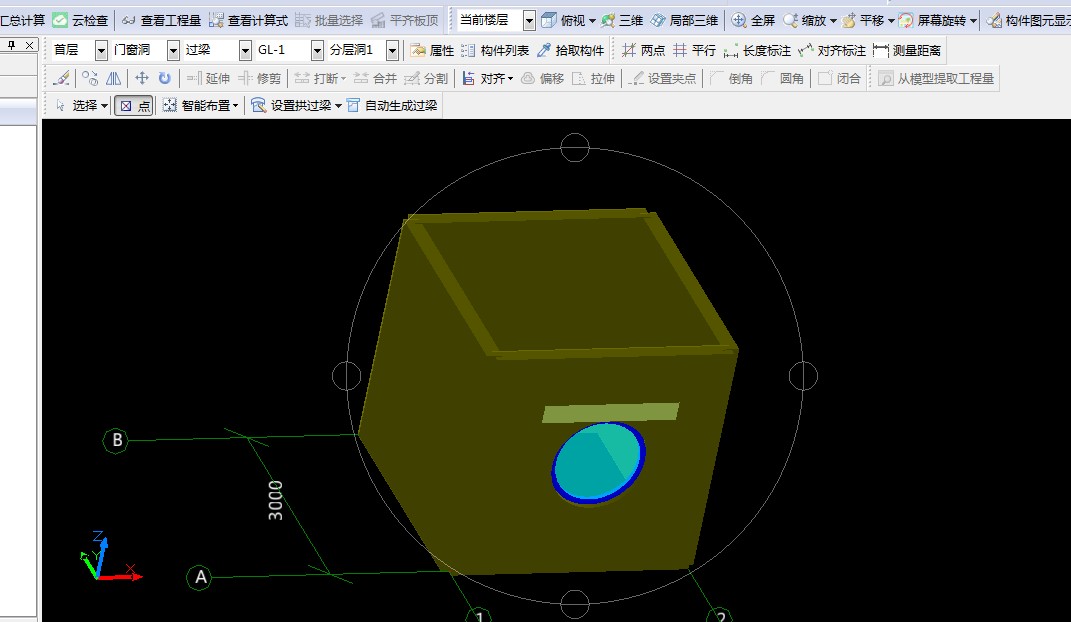
Task: Click the 延伸 extend tool
Action: click(x=208, y=79)
